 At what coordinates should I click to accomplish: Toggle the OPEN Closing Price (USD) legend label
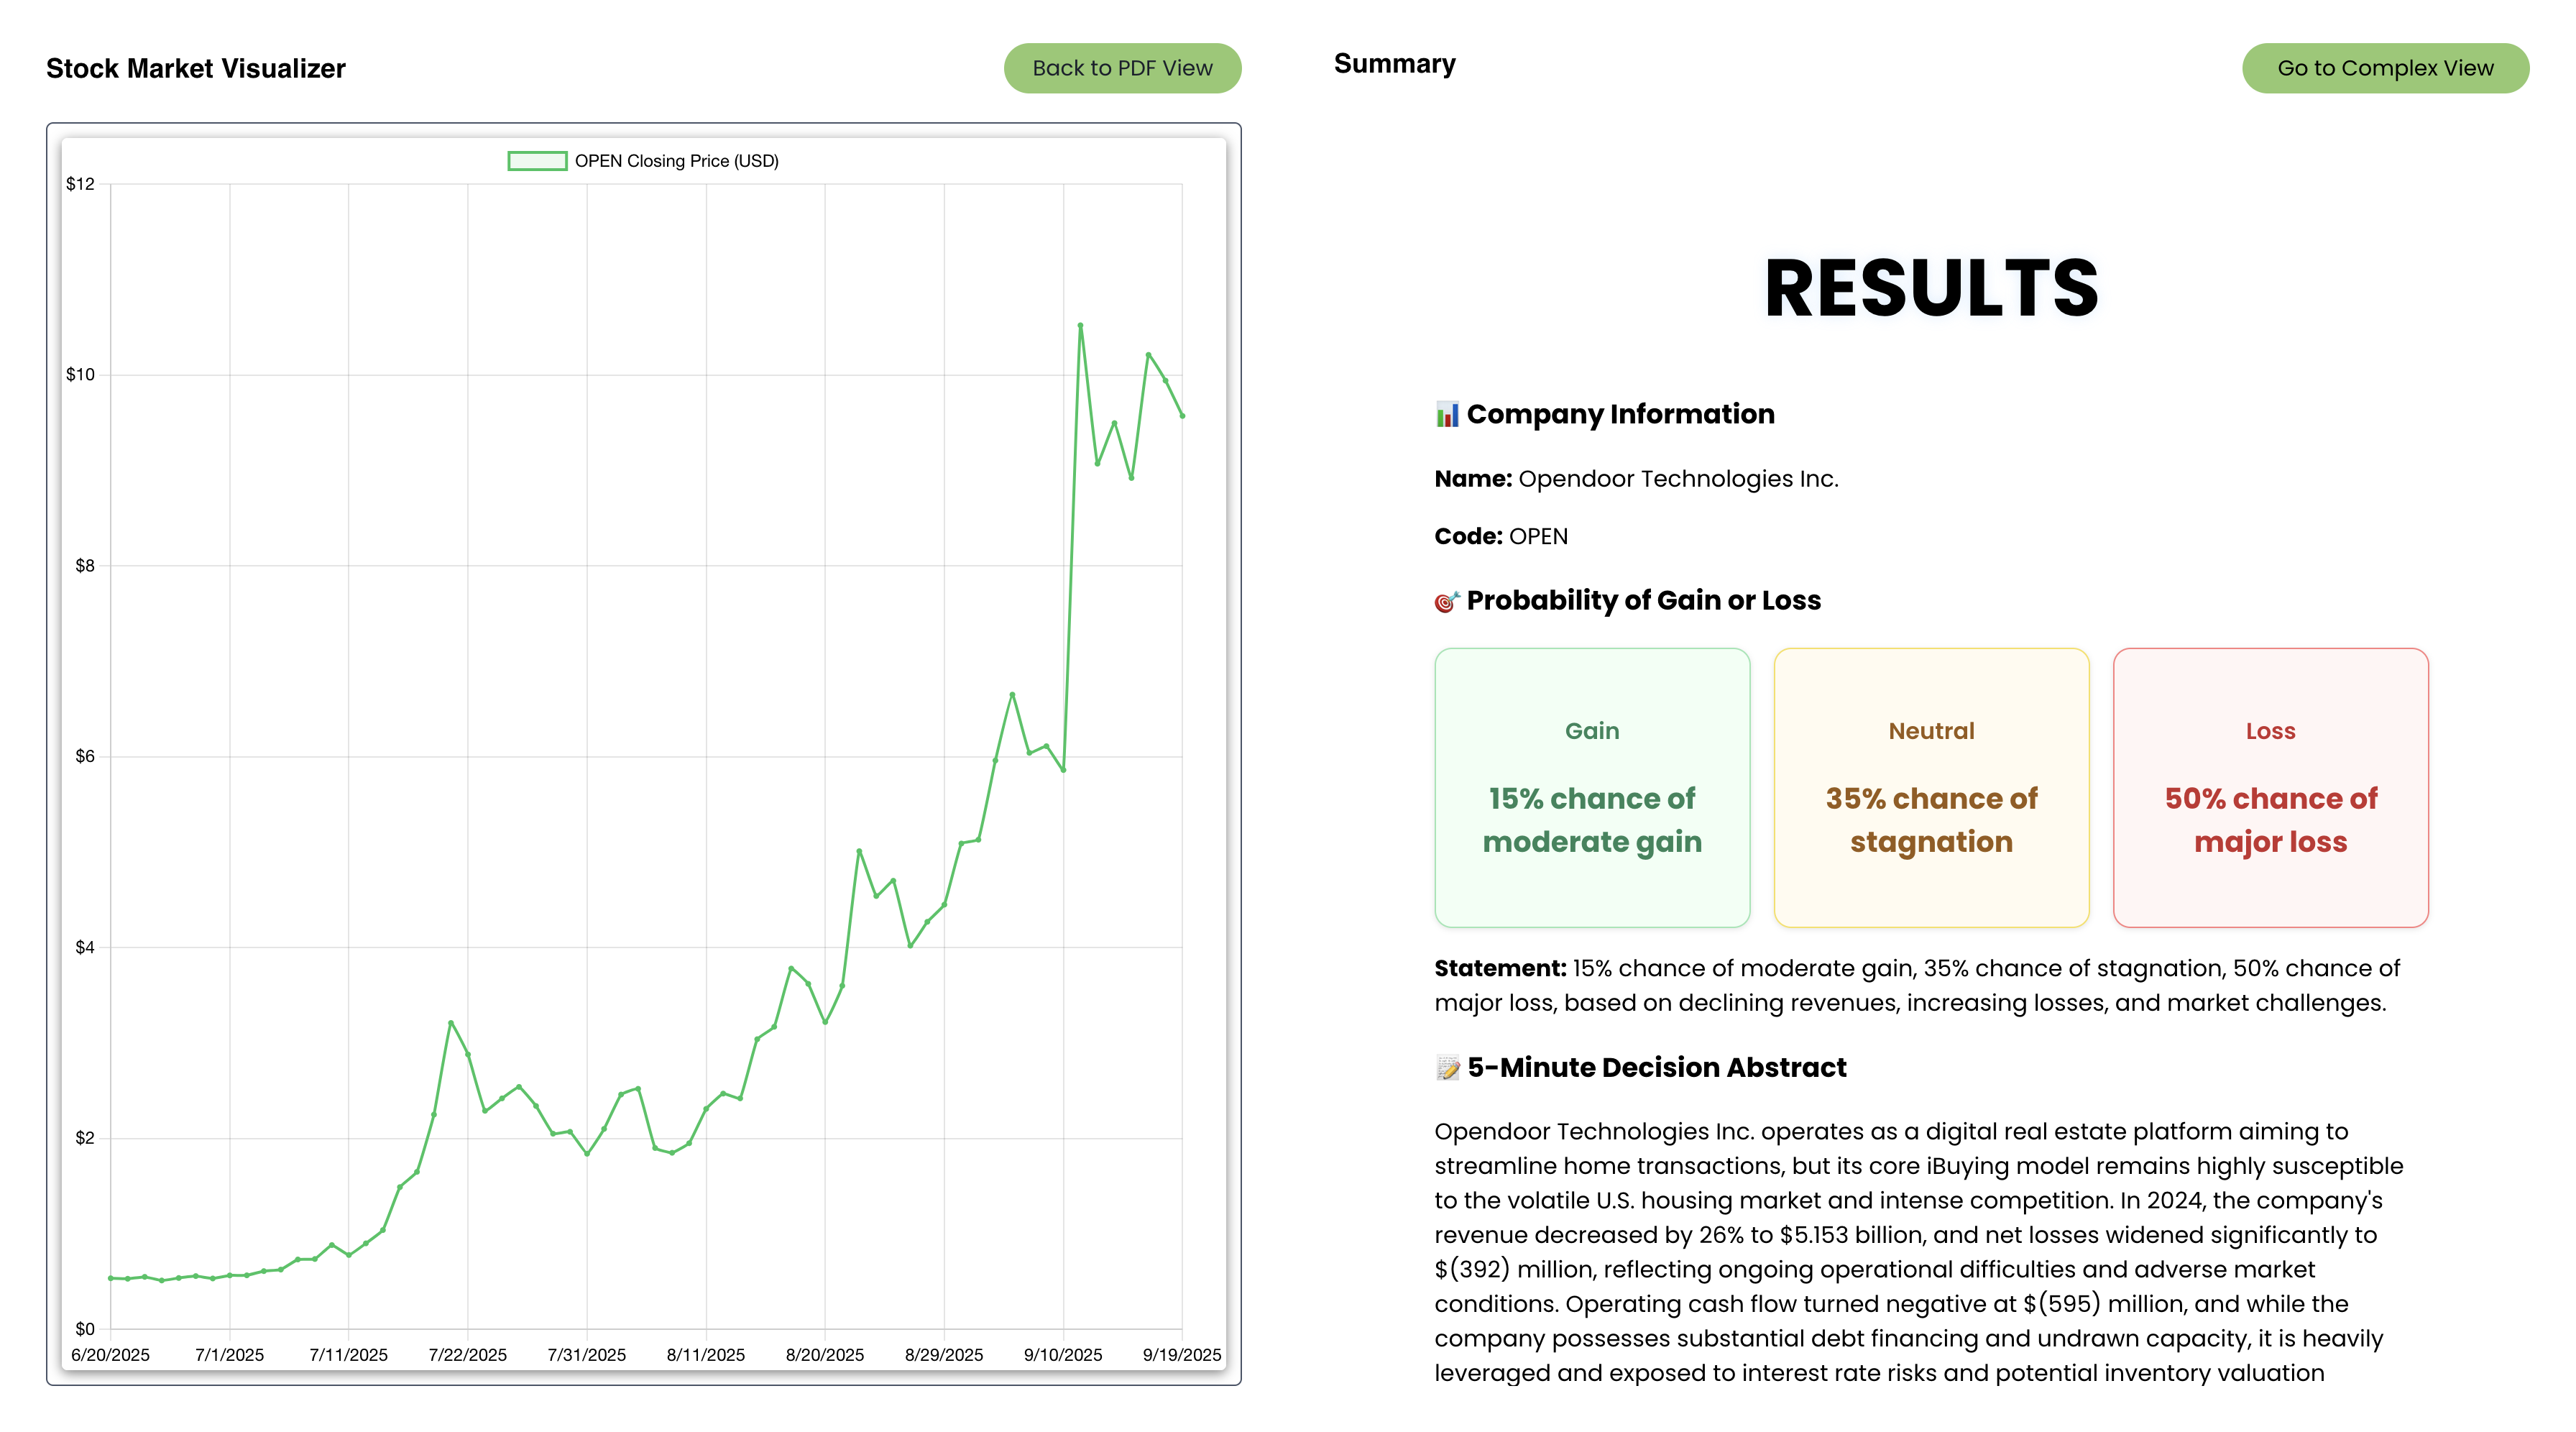[676, 161]
